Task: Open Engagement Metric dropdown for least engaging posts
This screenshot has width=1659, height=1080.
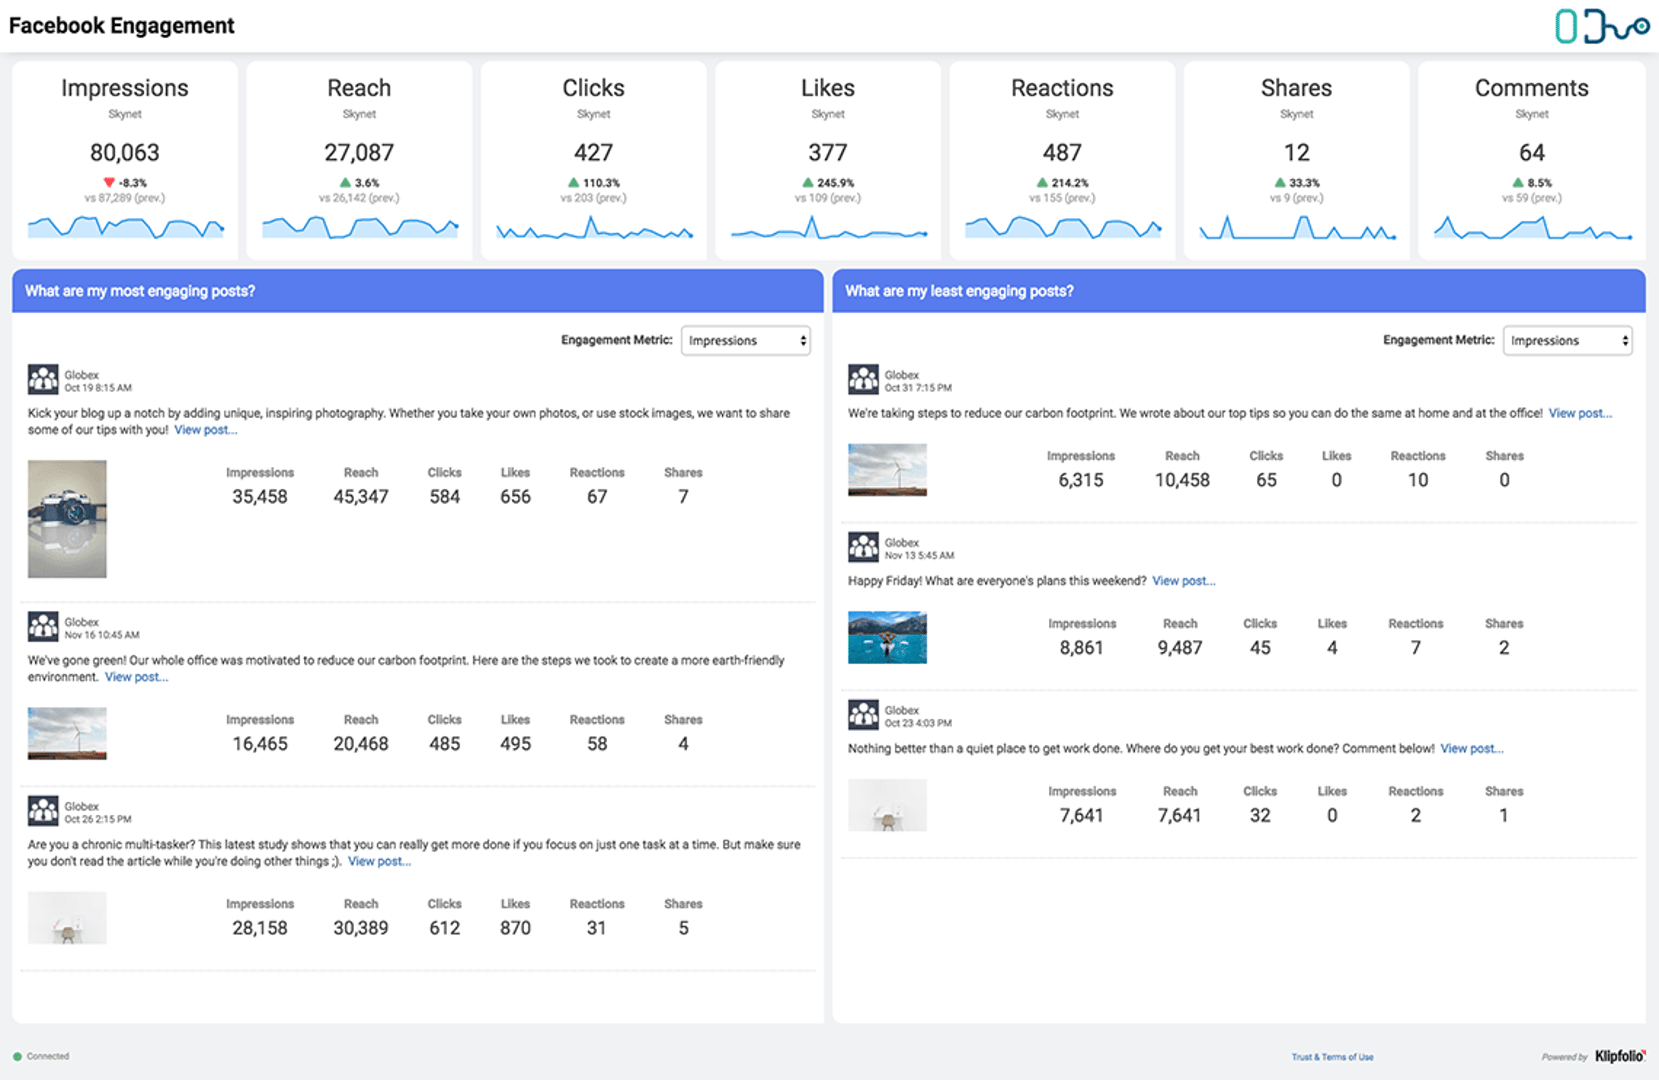Action: 1567,341
